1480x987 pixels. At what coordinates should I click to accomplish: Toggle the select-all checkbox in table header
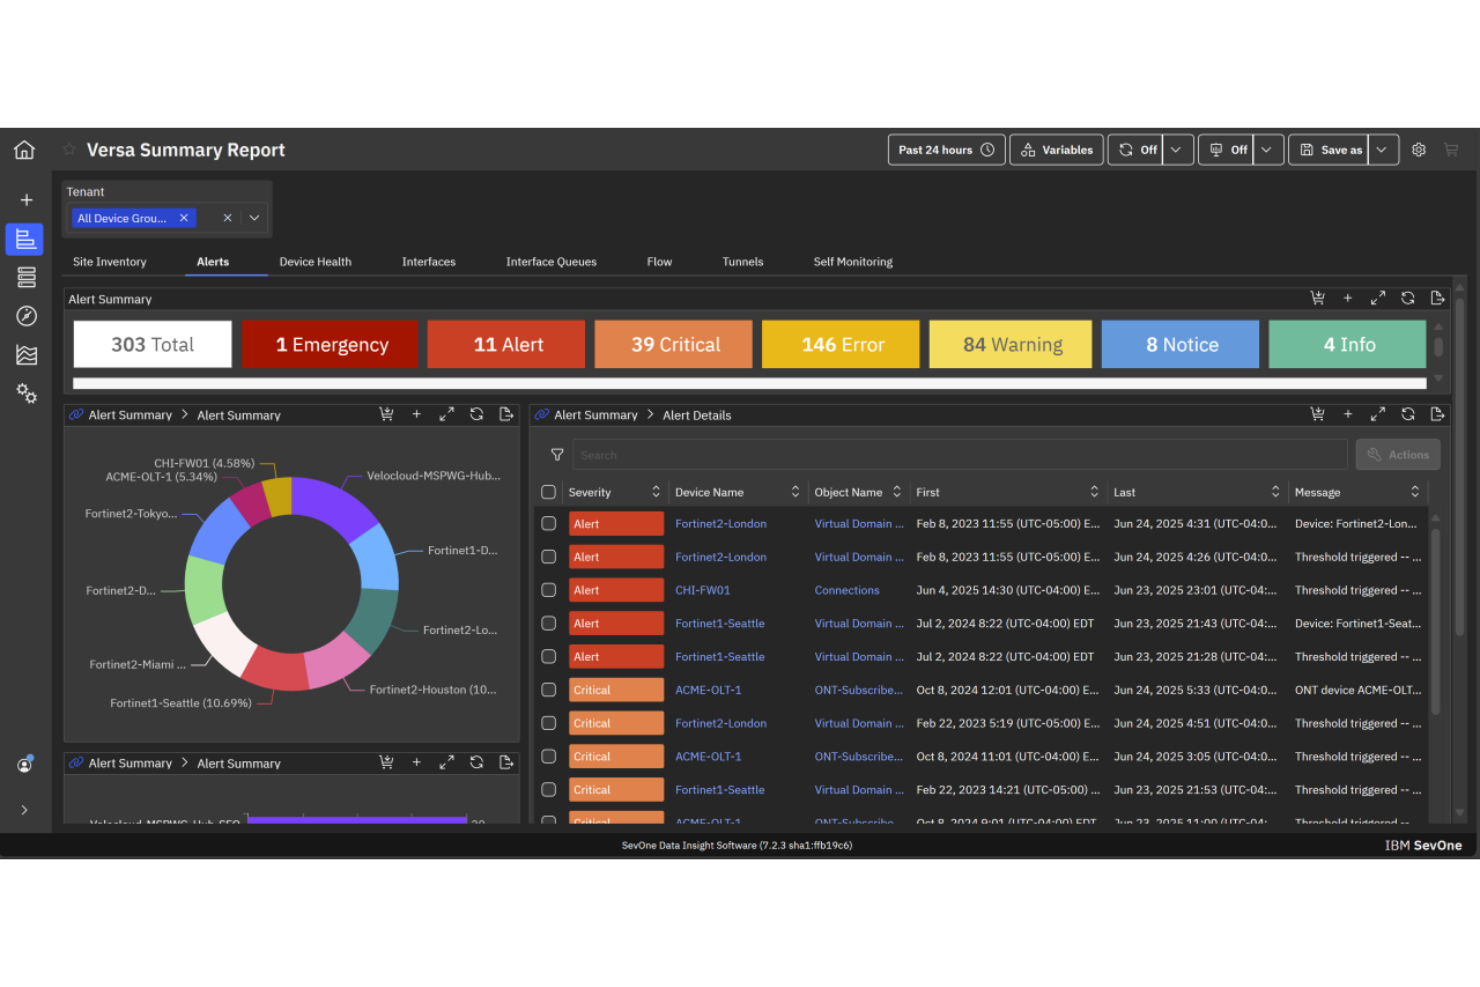pyautogui.click(x=548, y=492)
